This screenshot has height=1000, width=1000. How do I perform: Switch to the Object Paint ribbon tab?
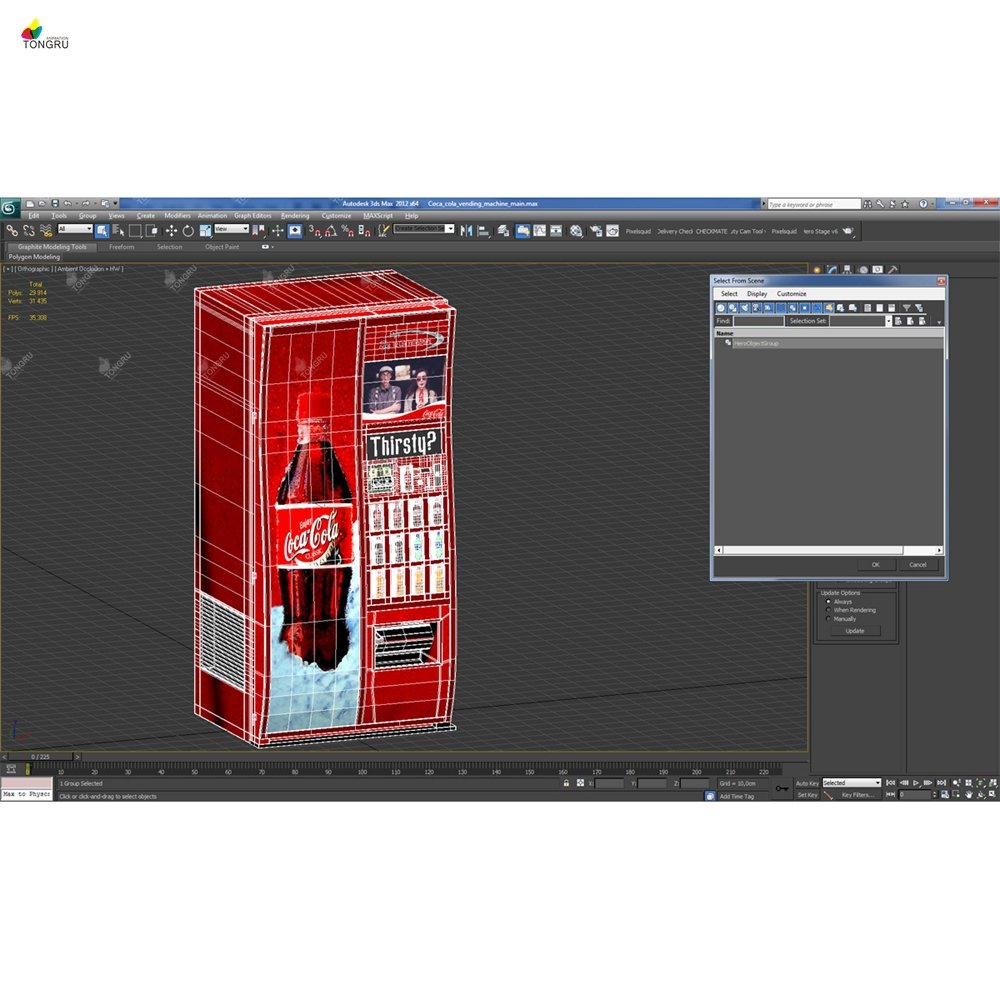point(222,247)
